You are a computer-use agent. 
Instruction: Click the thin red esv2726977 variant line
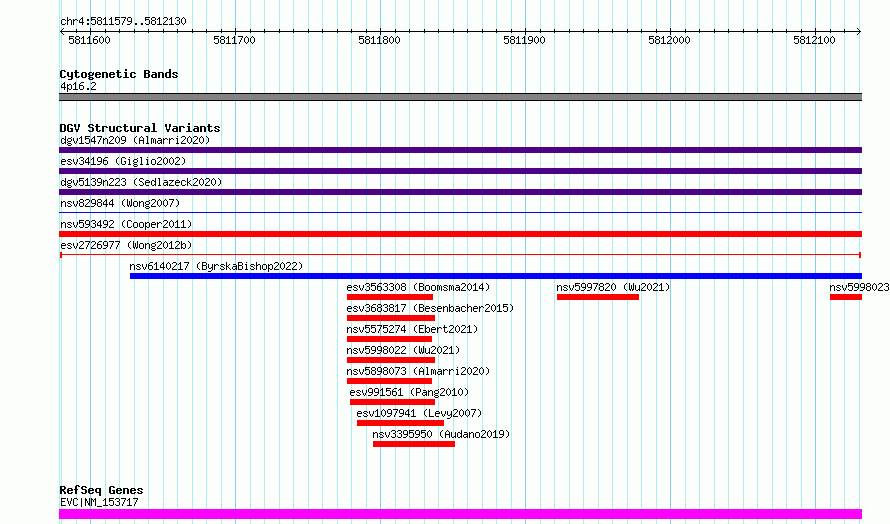[x=460, y=255]
